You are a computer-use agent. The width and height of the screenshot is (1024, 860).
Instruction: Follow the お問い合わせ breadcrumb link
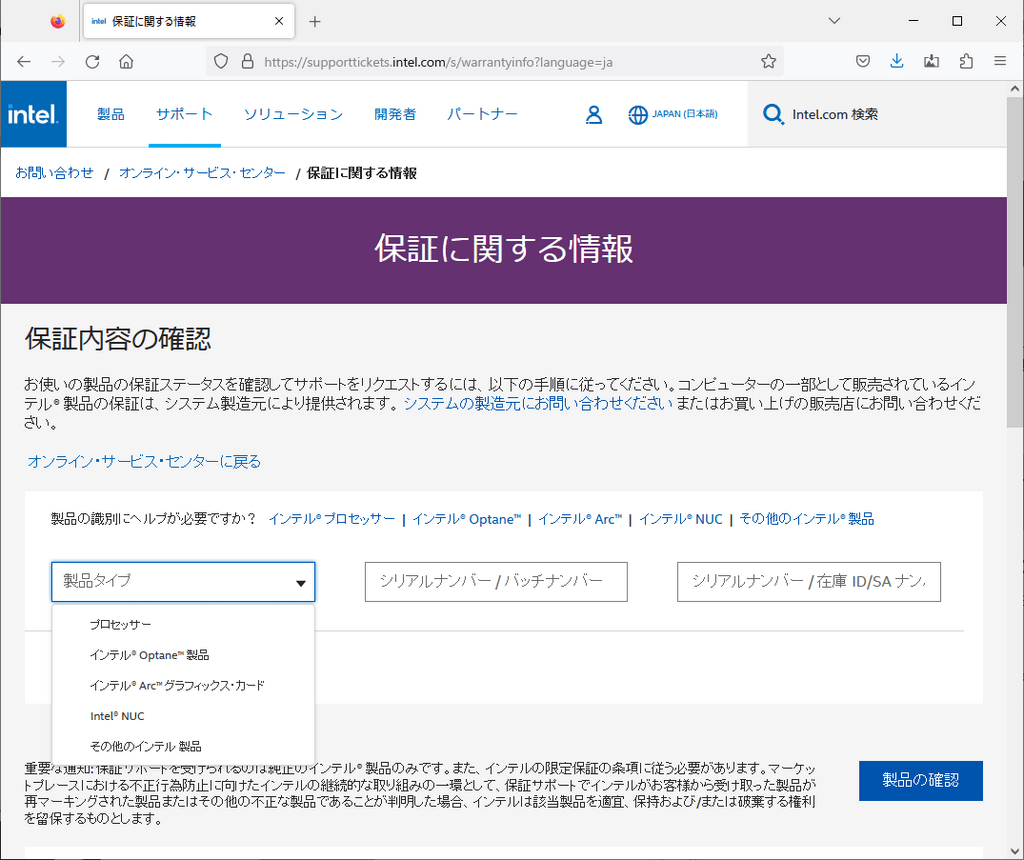(54, 173)
